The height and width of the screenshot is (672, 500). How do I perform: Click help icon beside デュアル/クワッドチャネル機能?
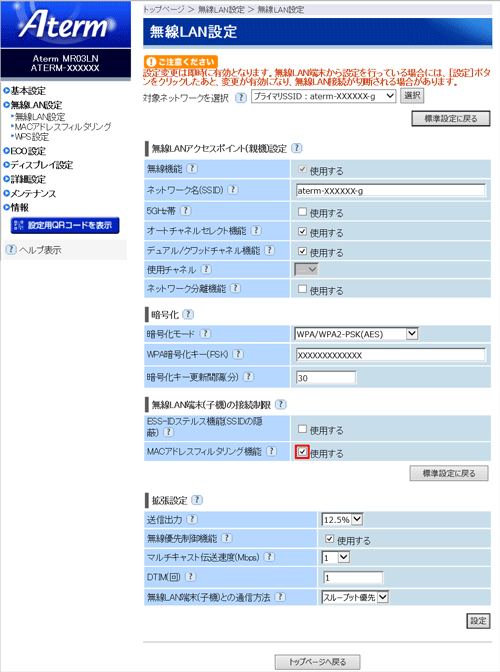tap(269, 250)
